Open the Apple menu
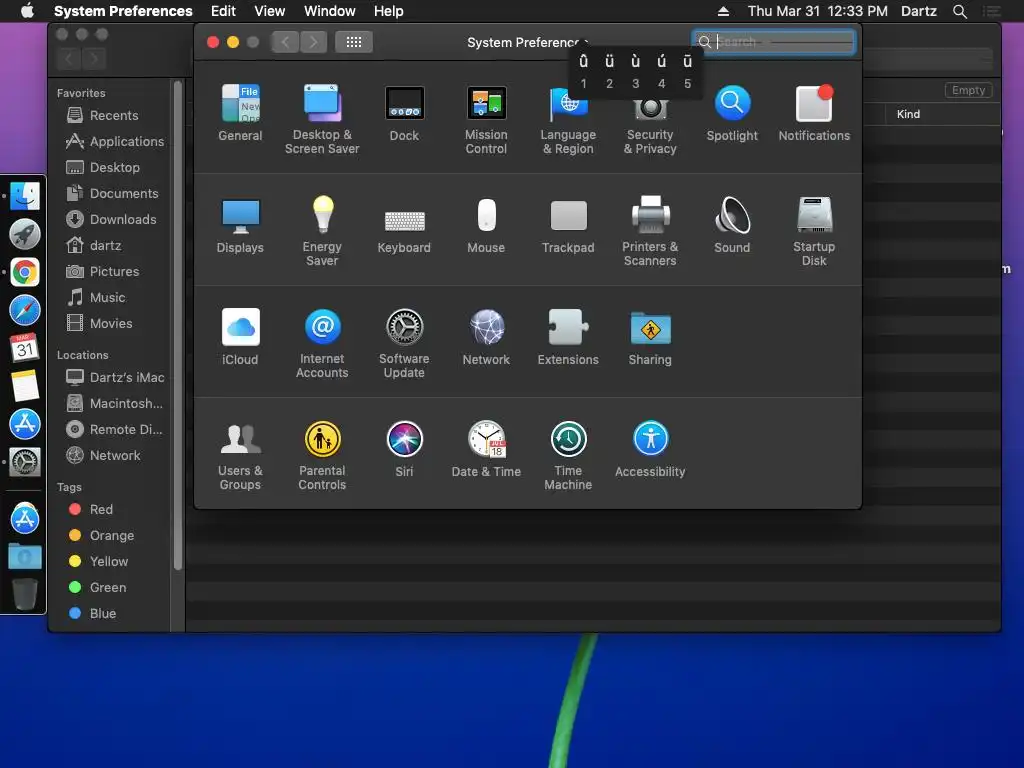The height and width of the screenshot is (768, 1024). pos(27,11)
